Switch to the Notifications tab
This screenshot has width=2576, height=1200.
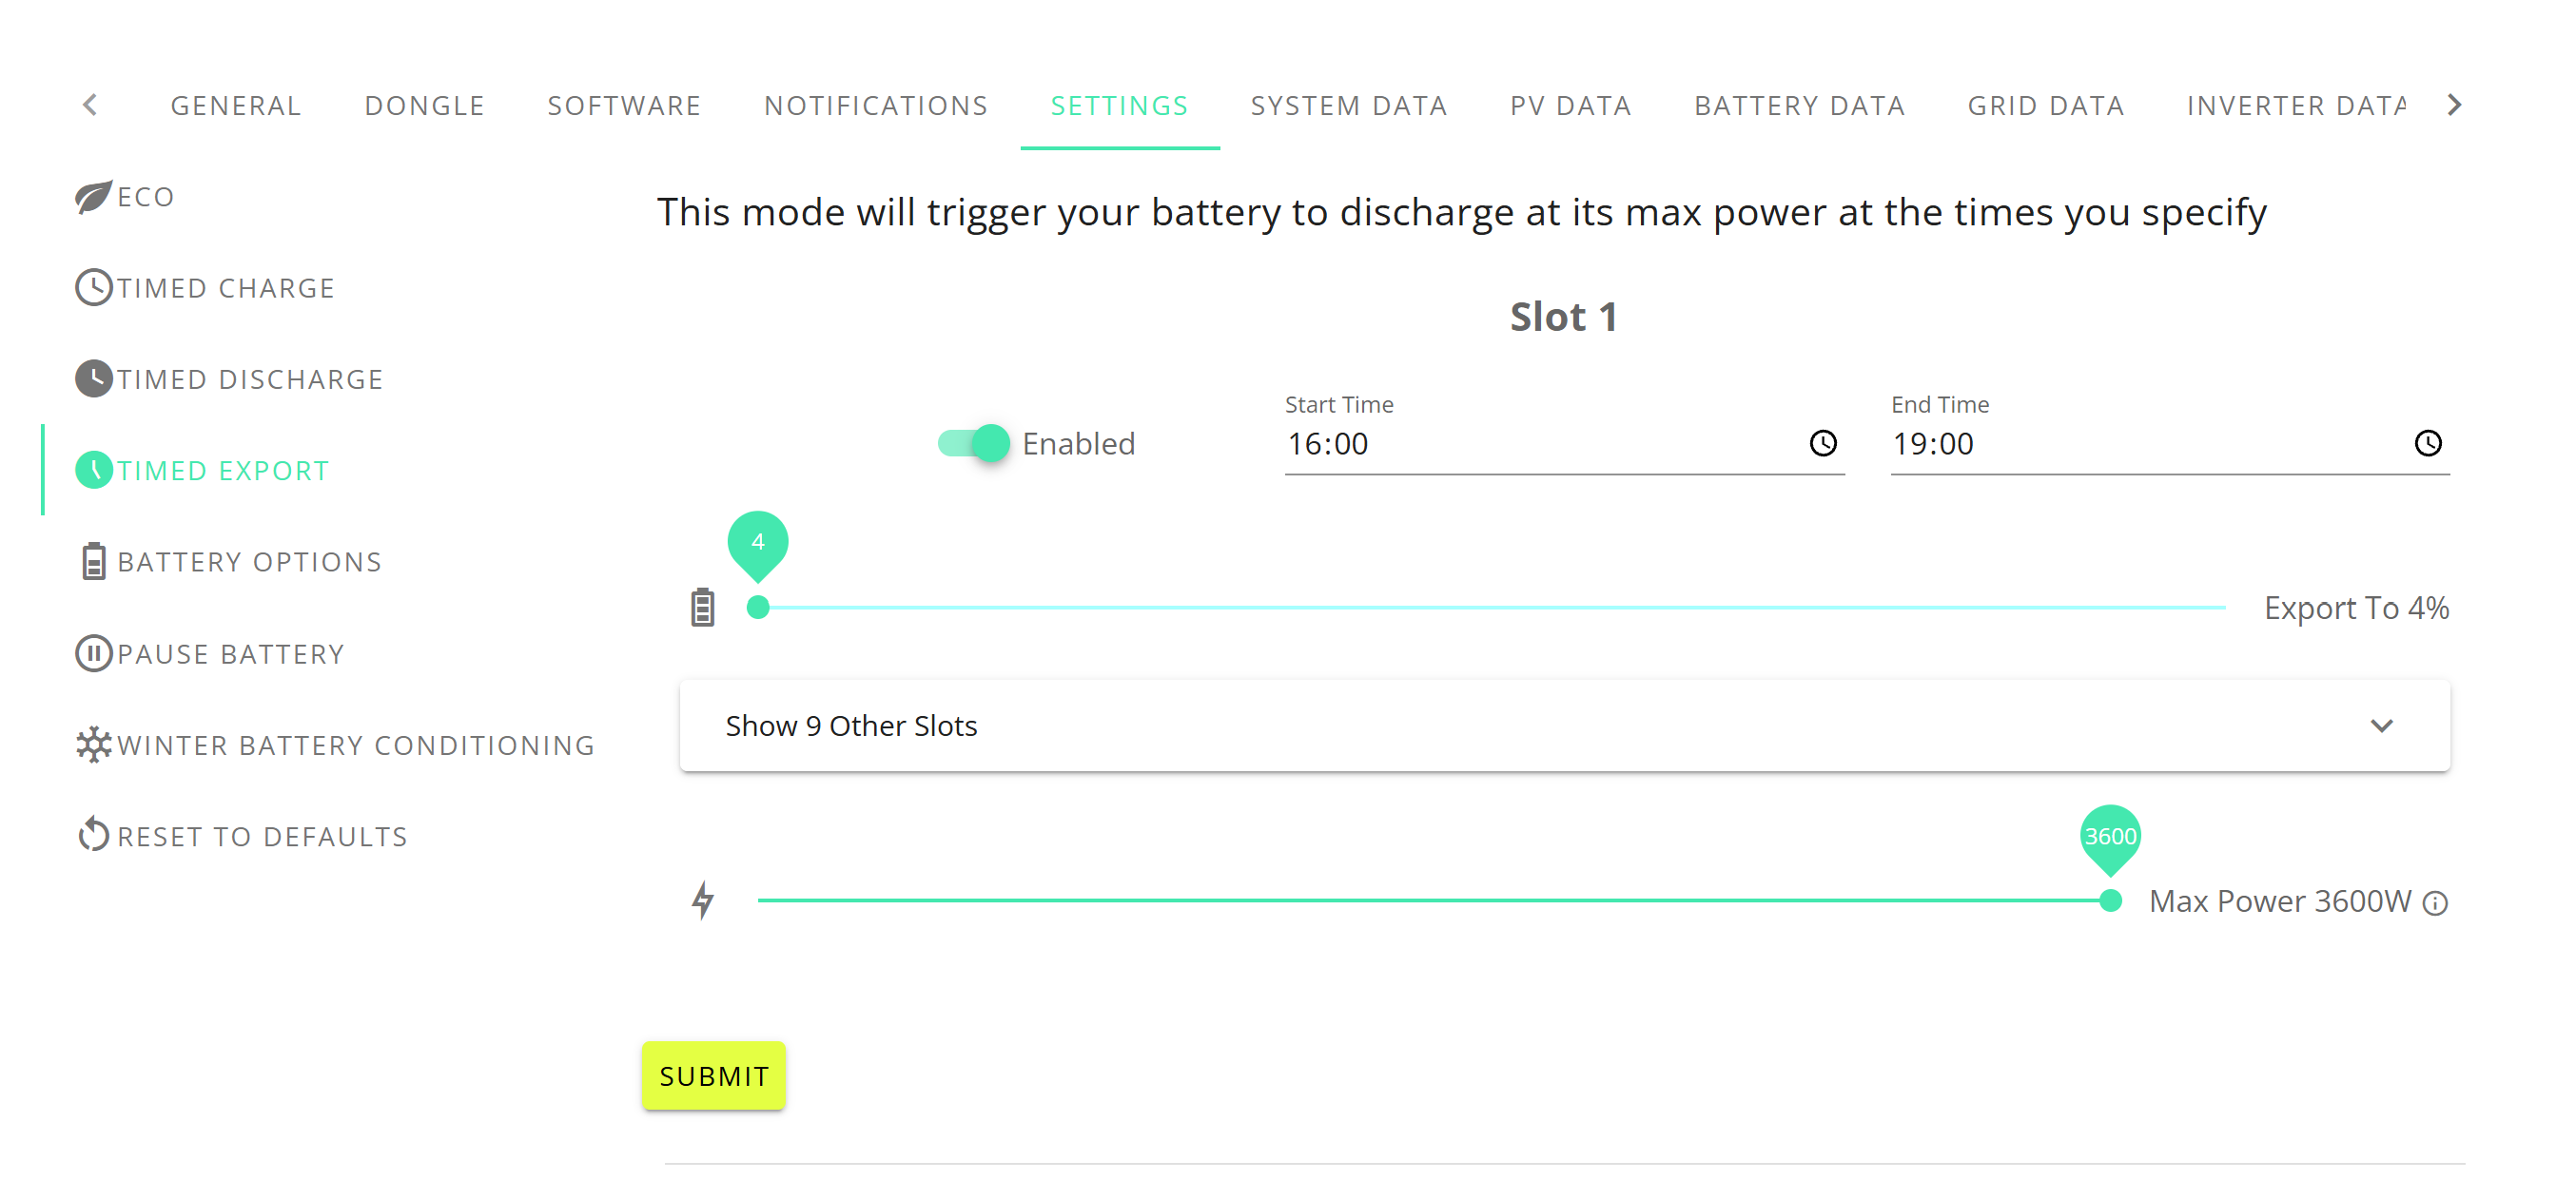point(875,105)
